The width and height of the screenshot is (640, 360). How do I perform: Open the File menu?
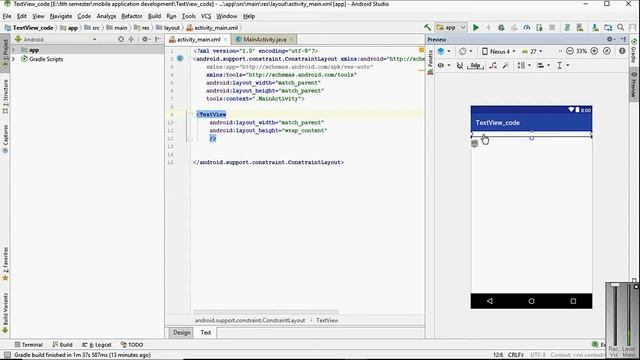[x=7, y=16]
